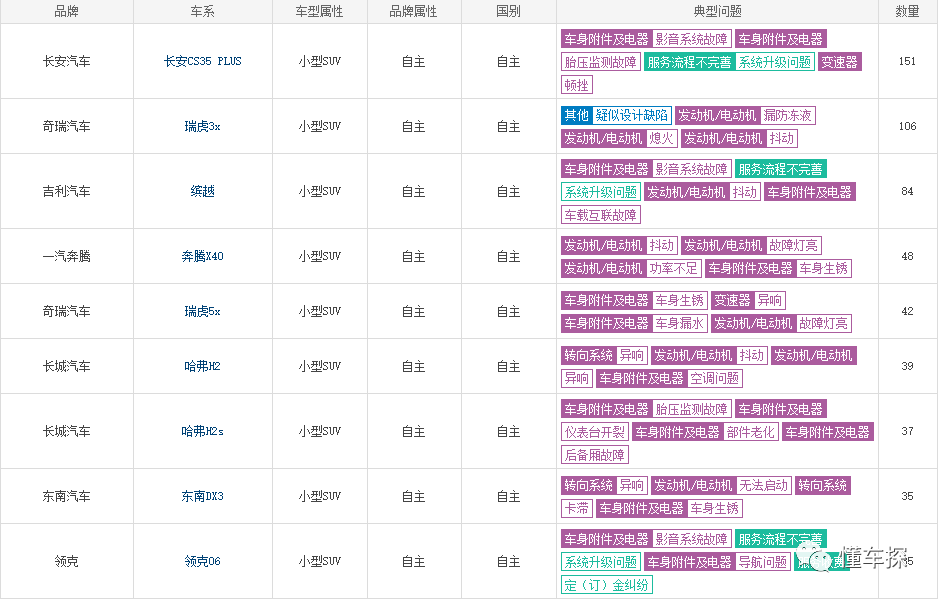Click the count 106 cell

pos(907,126)
